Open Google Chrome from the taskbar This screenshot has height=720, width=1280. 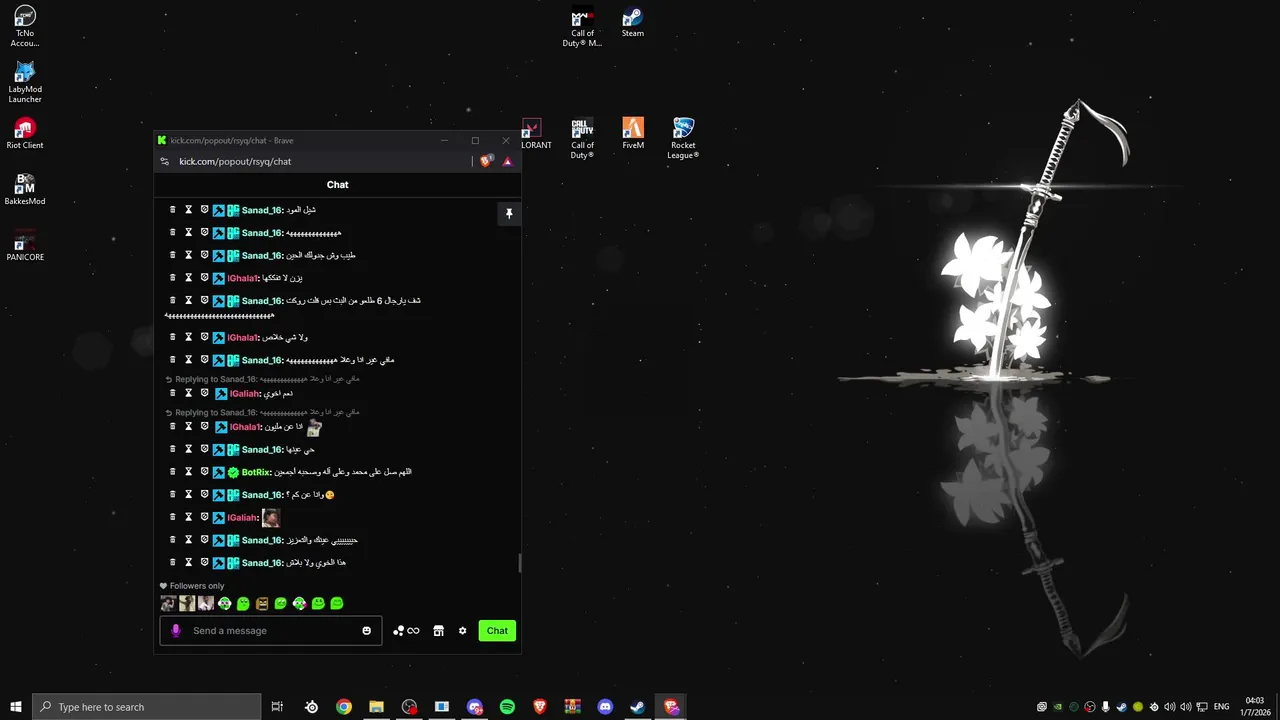coord(344,707)
